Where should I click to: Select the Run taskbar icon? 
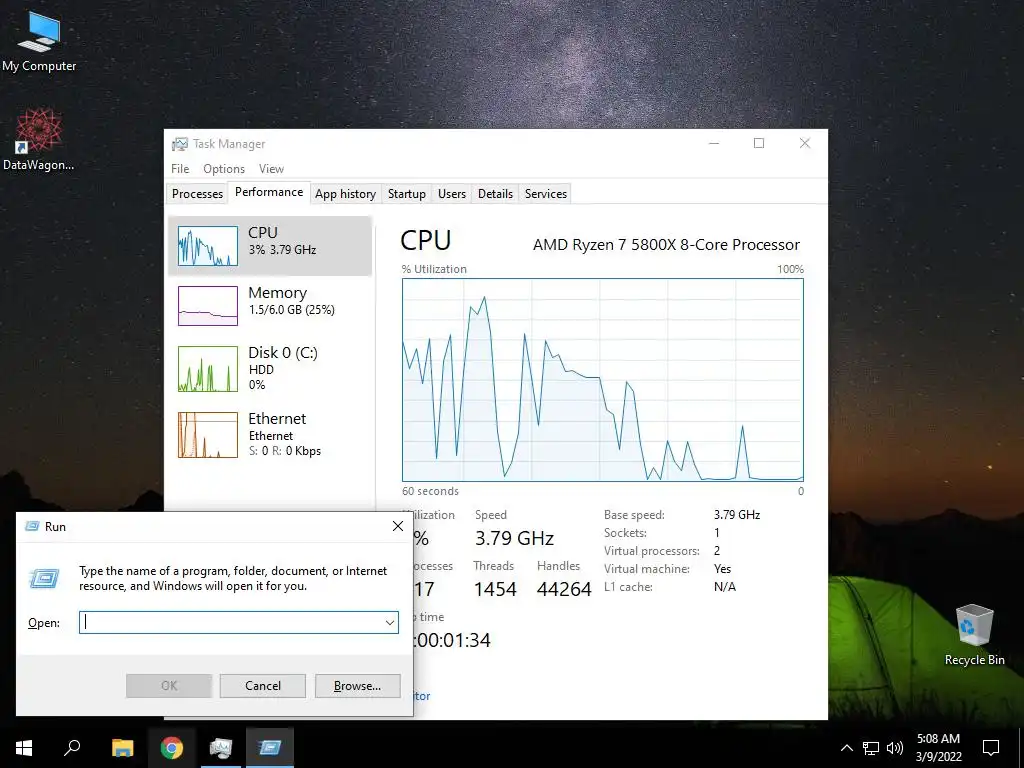pyautogui.click(x=270, y=748)
